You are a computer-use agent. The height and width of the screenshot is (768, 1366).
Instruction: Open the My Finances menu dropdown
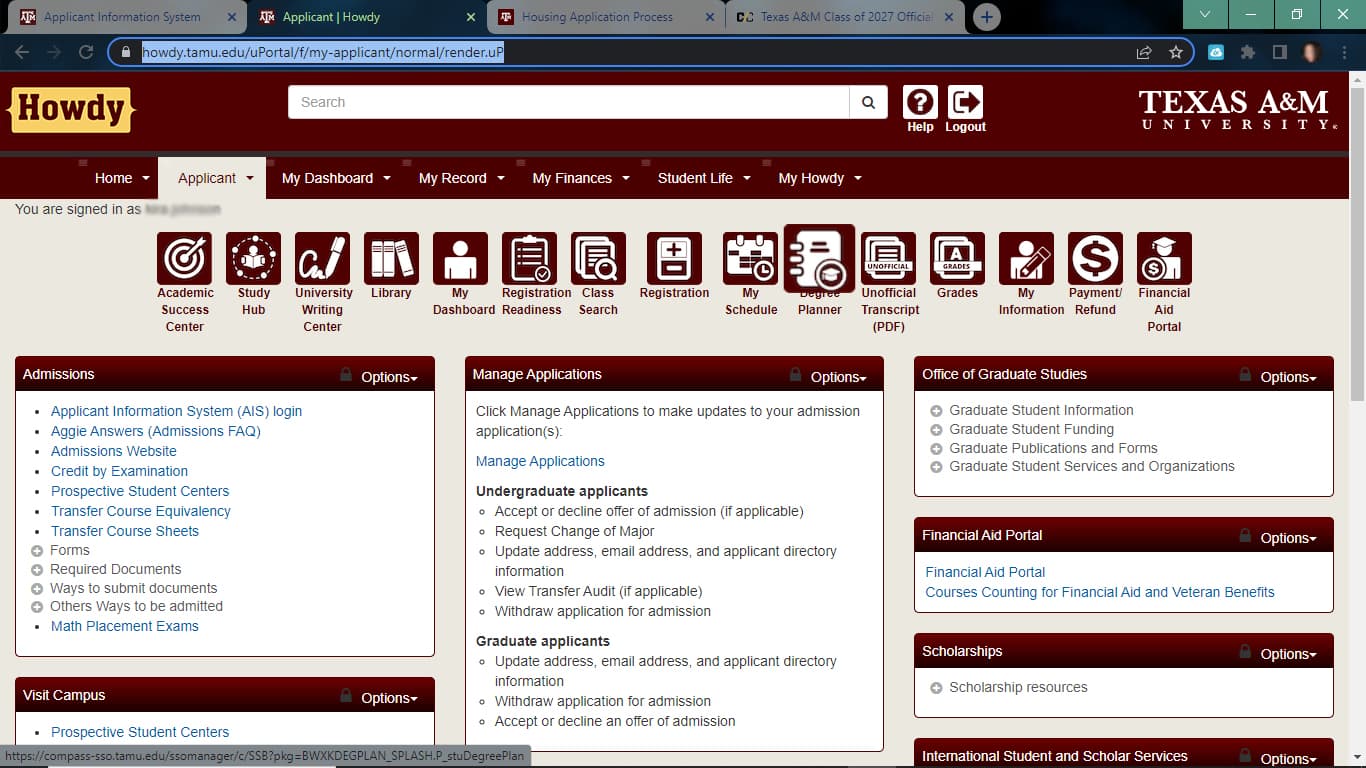pyautogui.click(x=581, y=178)
